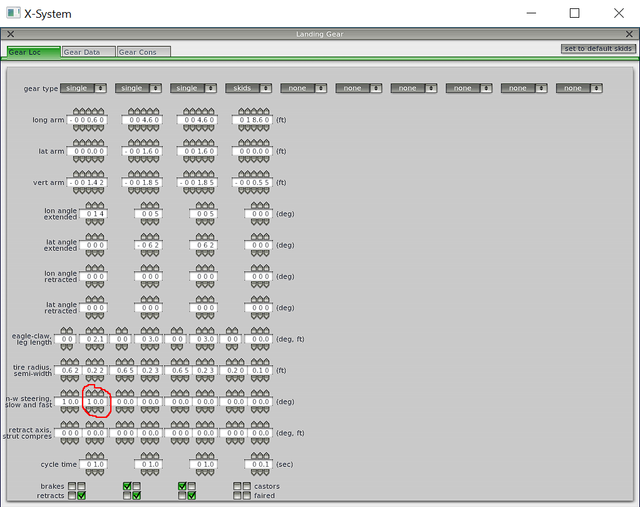Open the seventh gear type dropdown showing none

pyautogui.click(x=414, y=88)
